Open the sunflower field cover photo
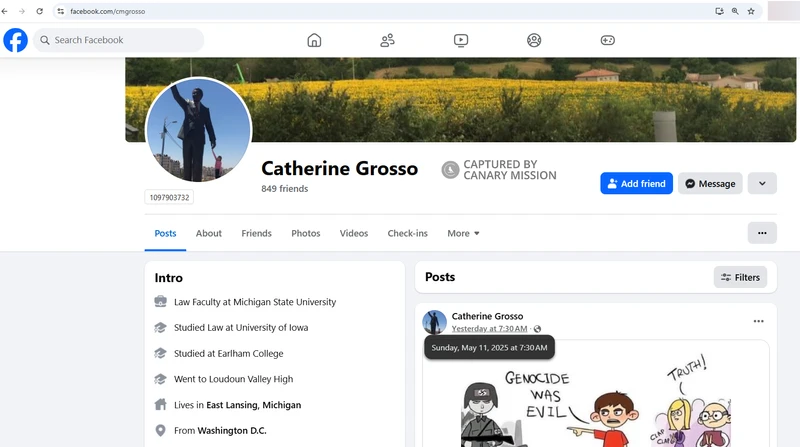The width and height of the screenshot is (800, 447). click(x=460, y=100)
